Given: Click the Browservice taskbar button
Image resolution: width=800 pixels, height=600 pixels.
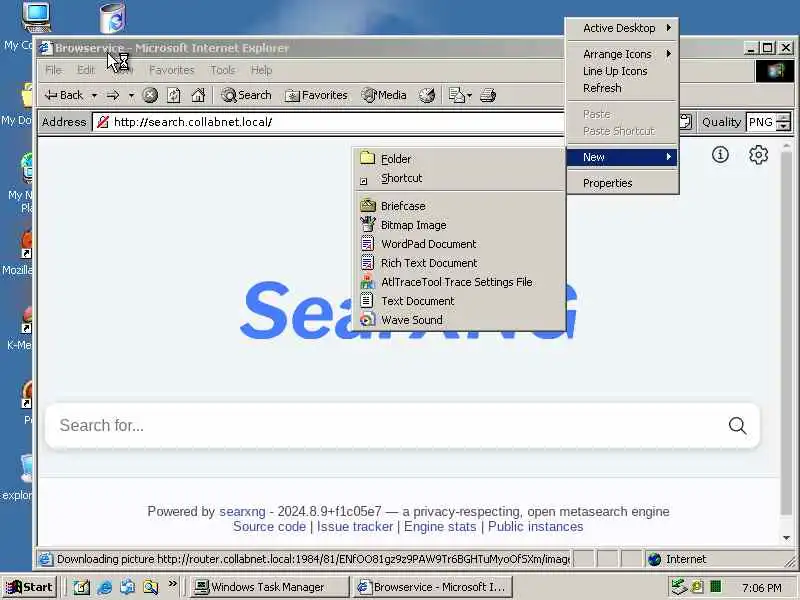Looking at the screenshot, I should tap(433, 587).
